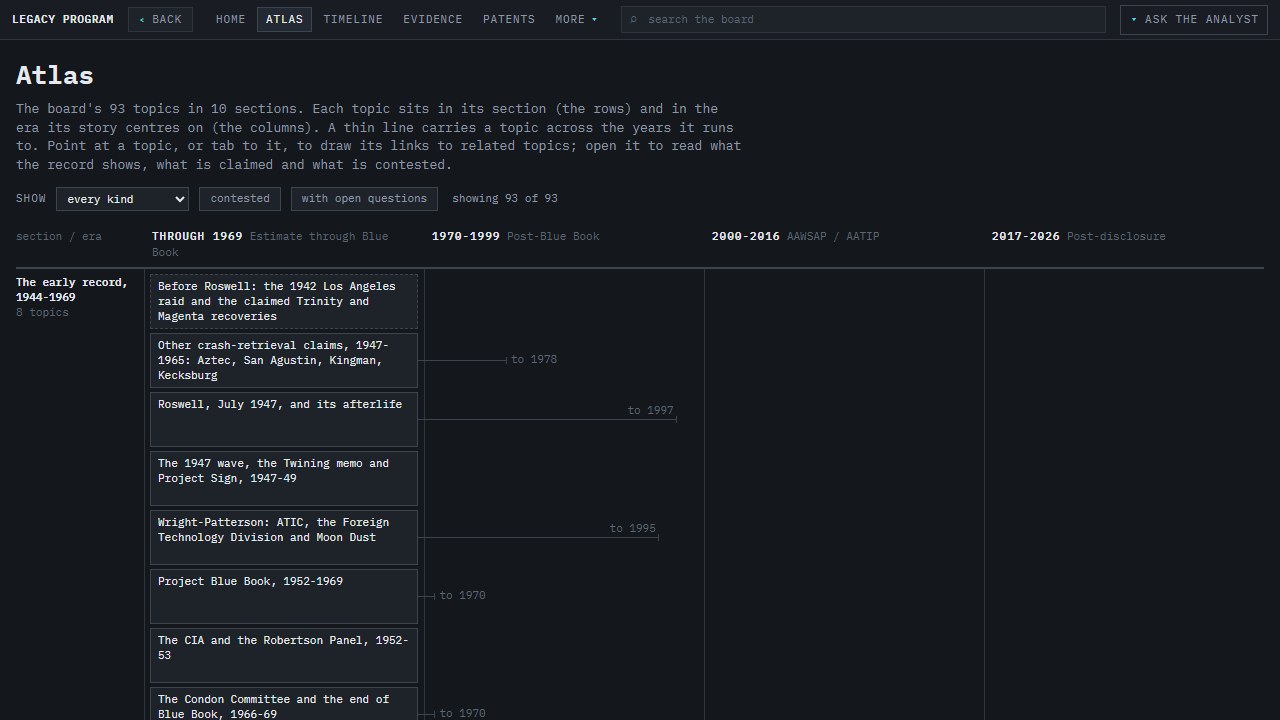Open the Other crash-retrieval claims topic
The height and width of the screenshot is (720, 1280).
[x=284, y=361]
